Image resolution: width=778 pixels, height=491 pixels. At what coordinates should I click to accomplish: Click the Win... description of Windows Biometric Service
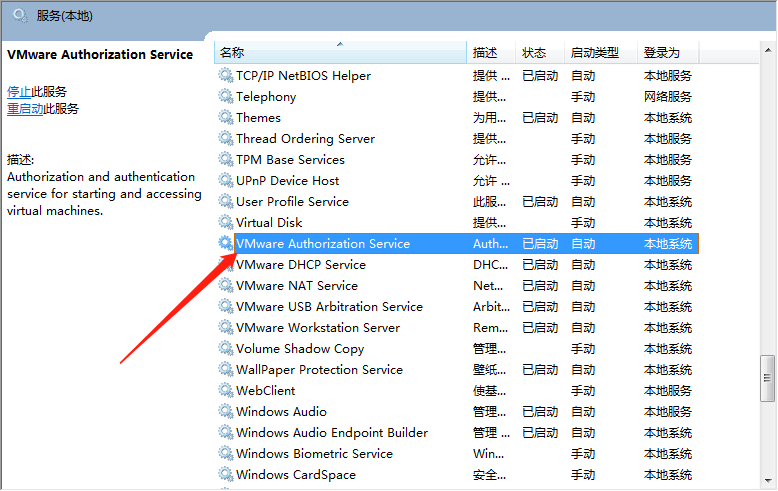click(x=488, y=454)
